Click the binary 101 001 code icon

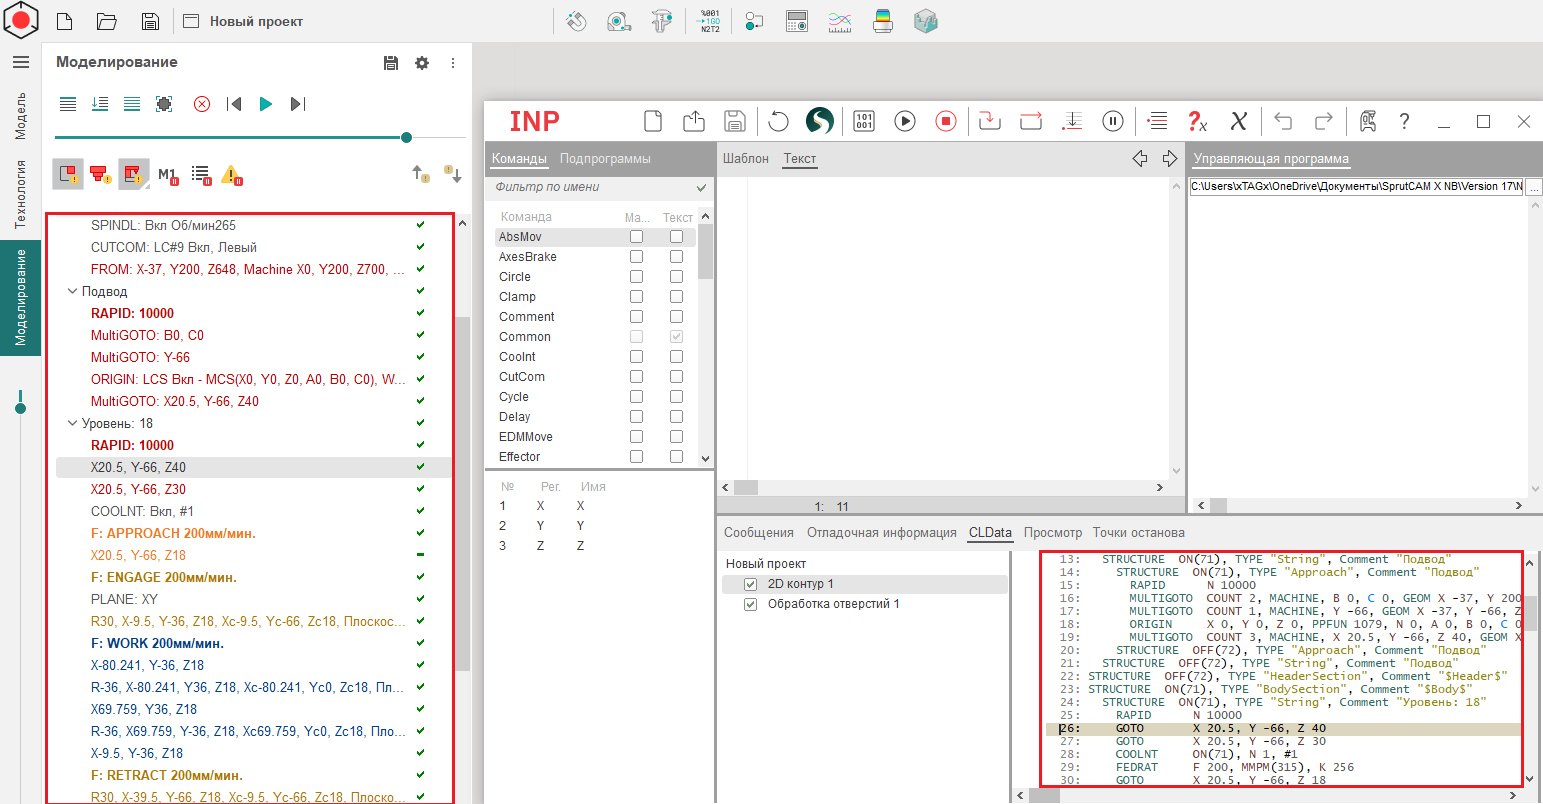(864, 121)
